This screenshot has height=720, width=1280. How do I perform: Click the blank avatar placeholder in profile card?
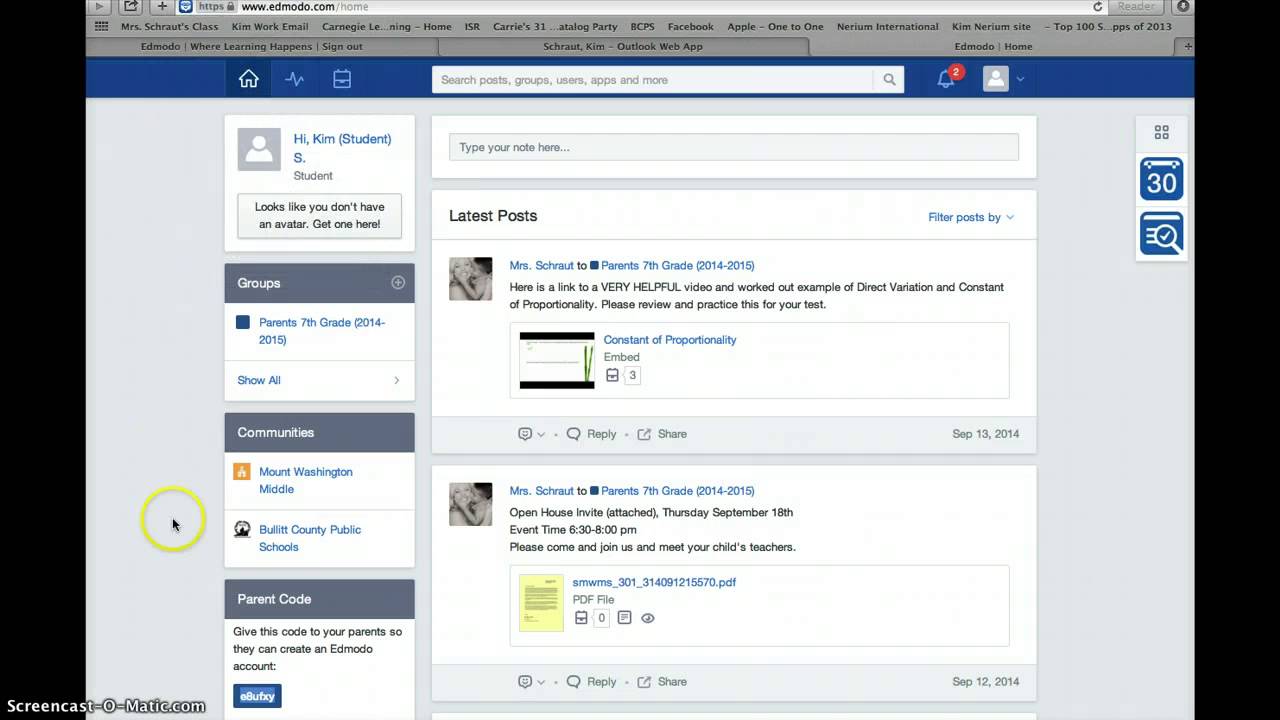coord(259,149)
